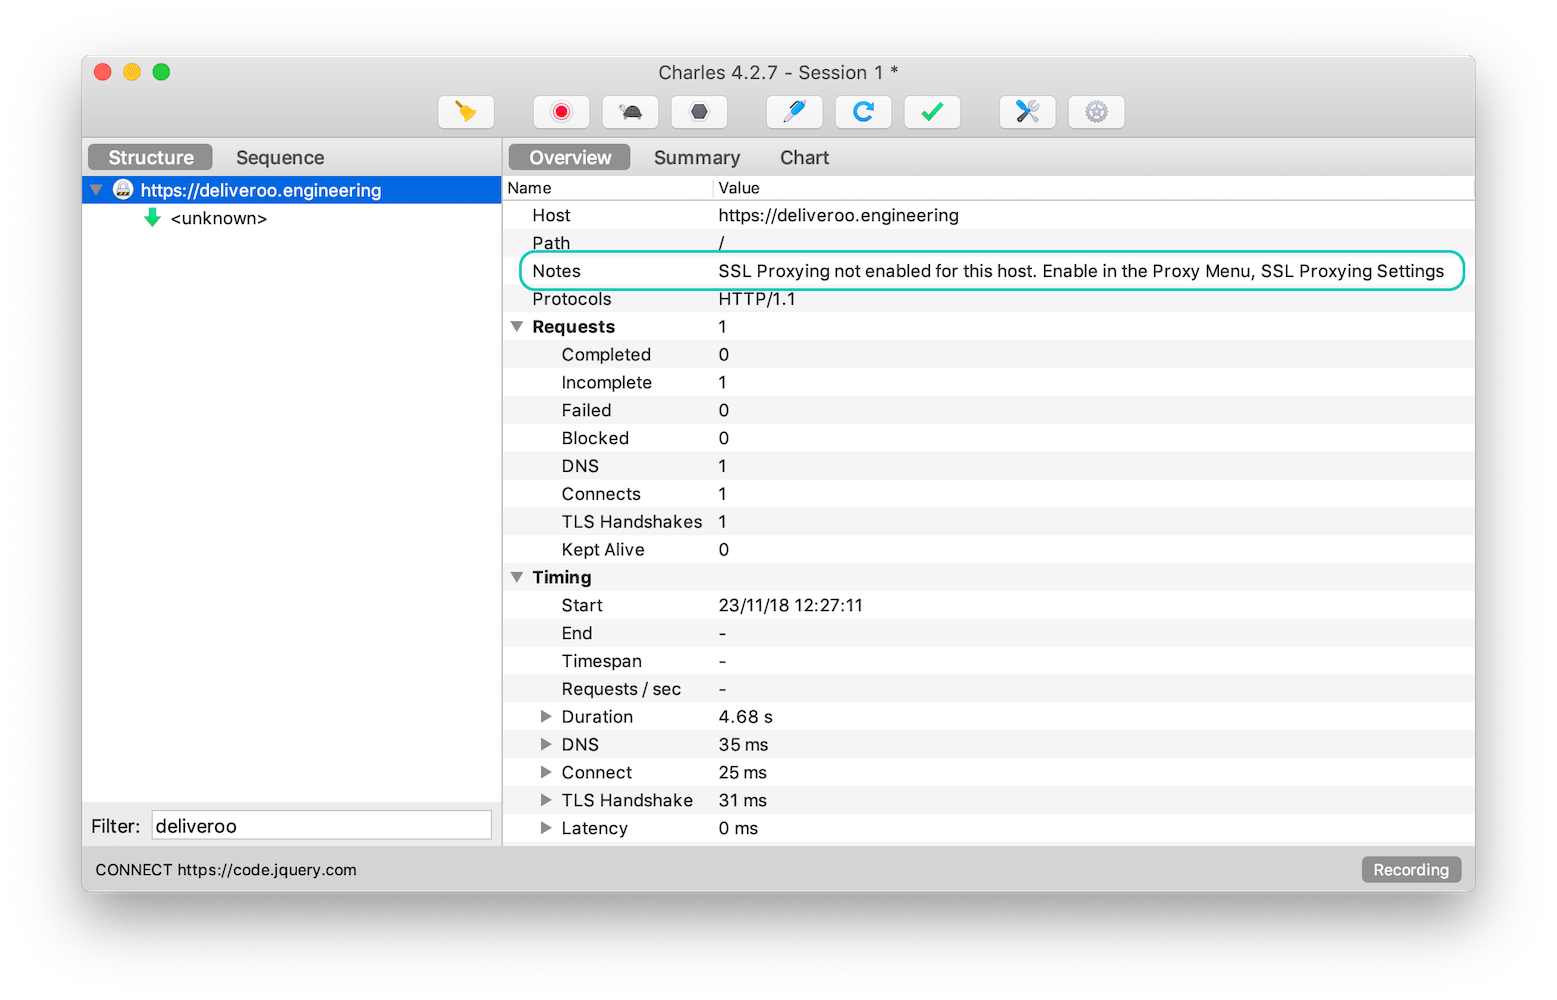Collapse the Requests section
The width and height of the screenshot is (1557, 1000).
[x=517, y=326]
